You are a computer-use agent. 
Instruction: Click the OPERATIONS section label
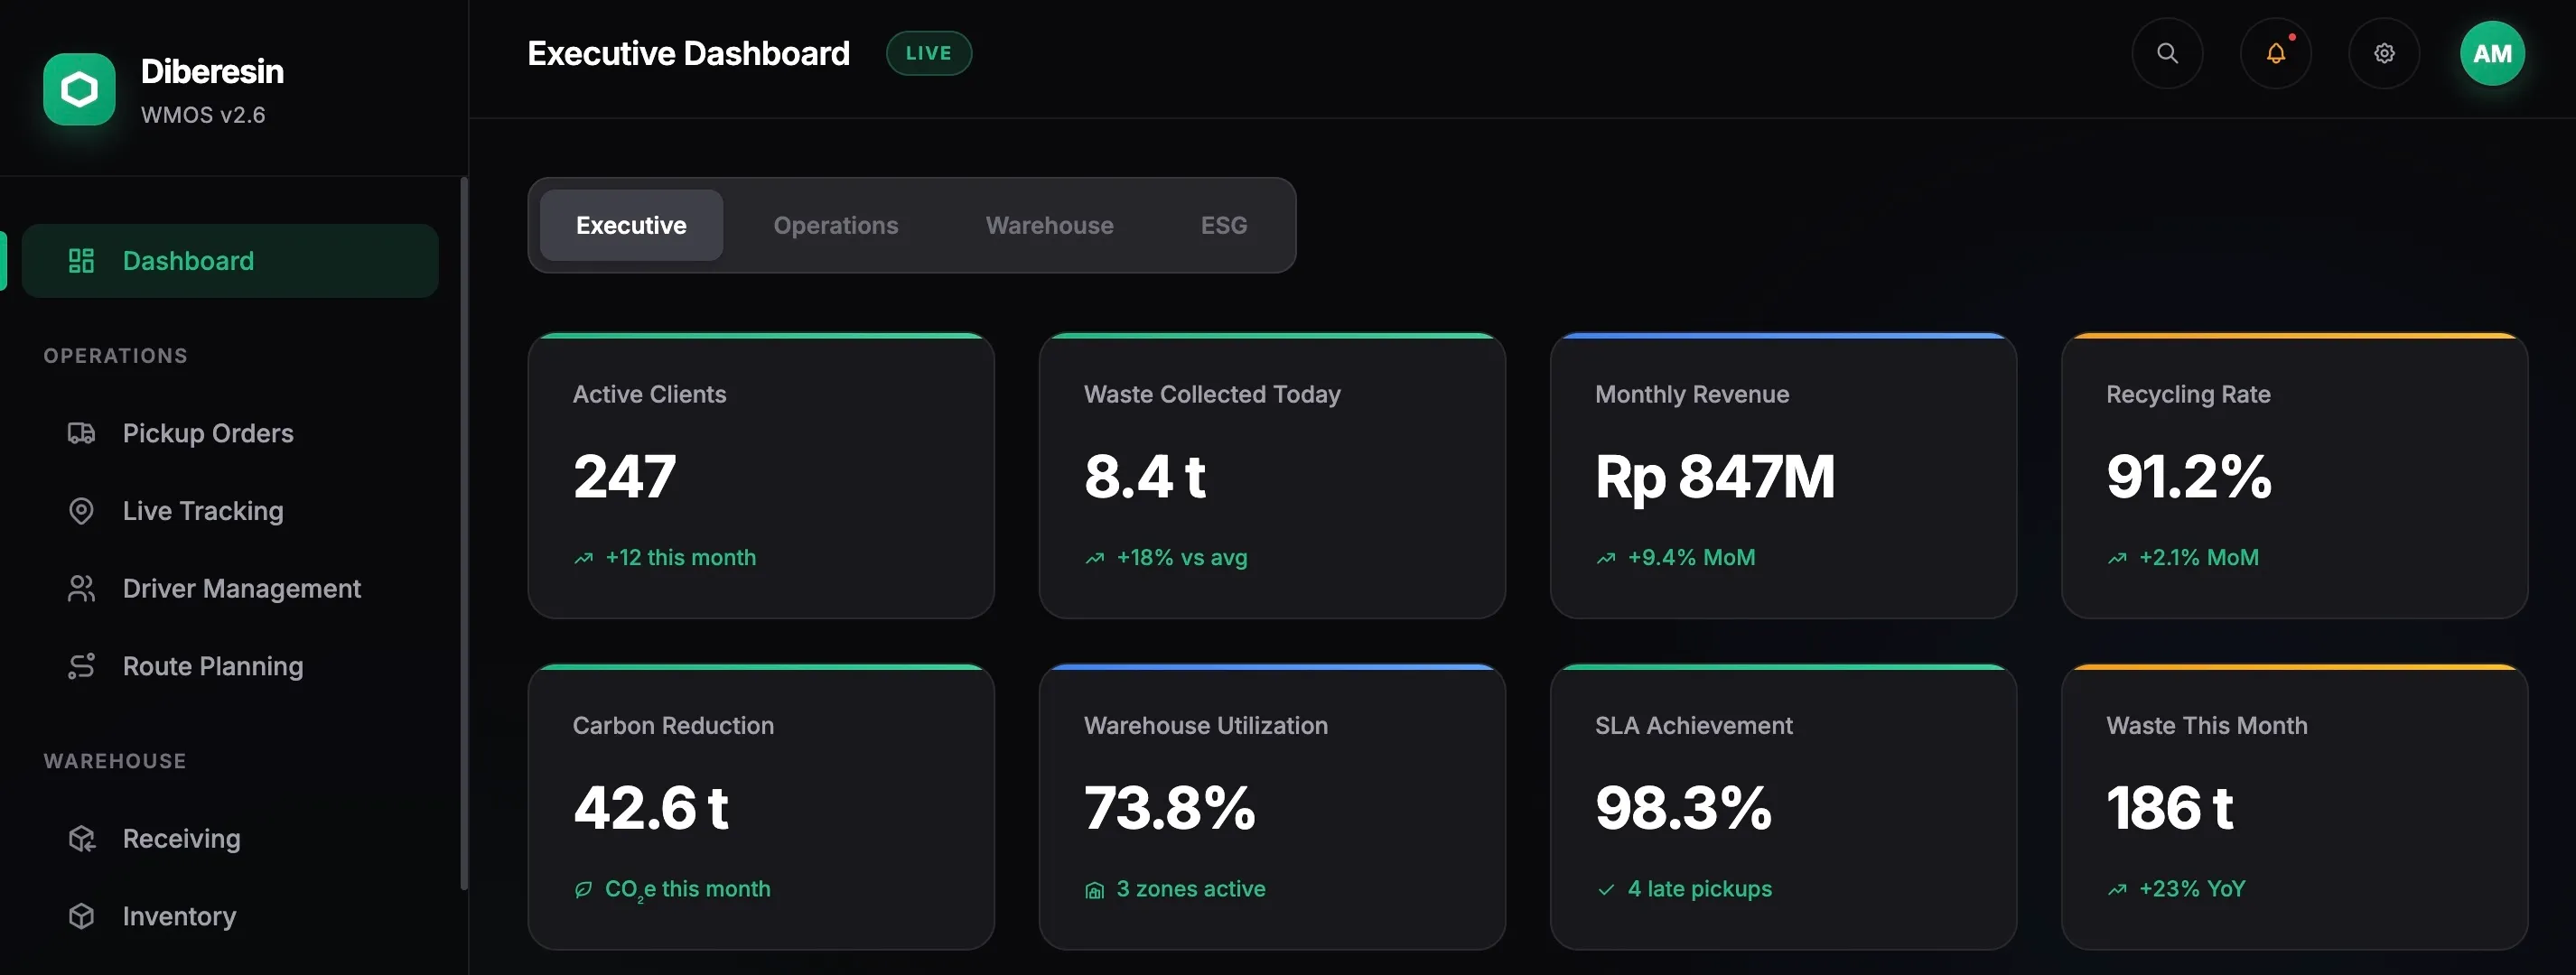coord(115,356)
